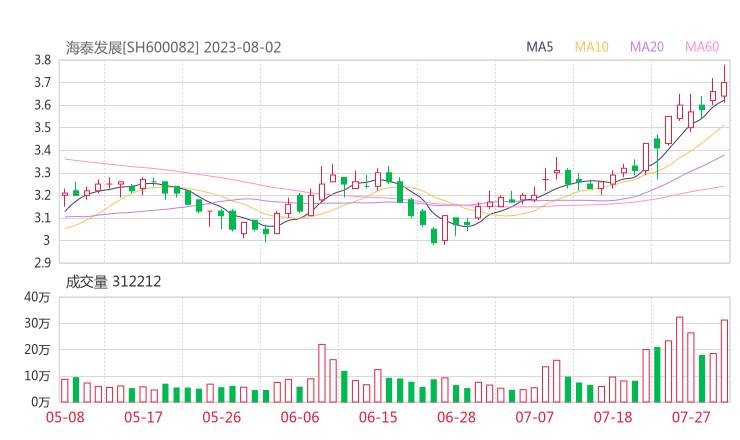Click the rightmost red volume bar
The image size is (740, 440).
pos(724,361)
